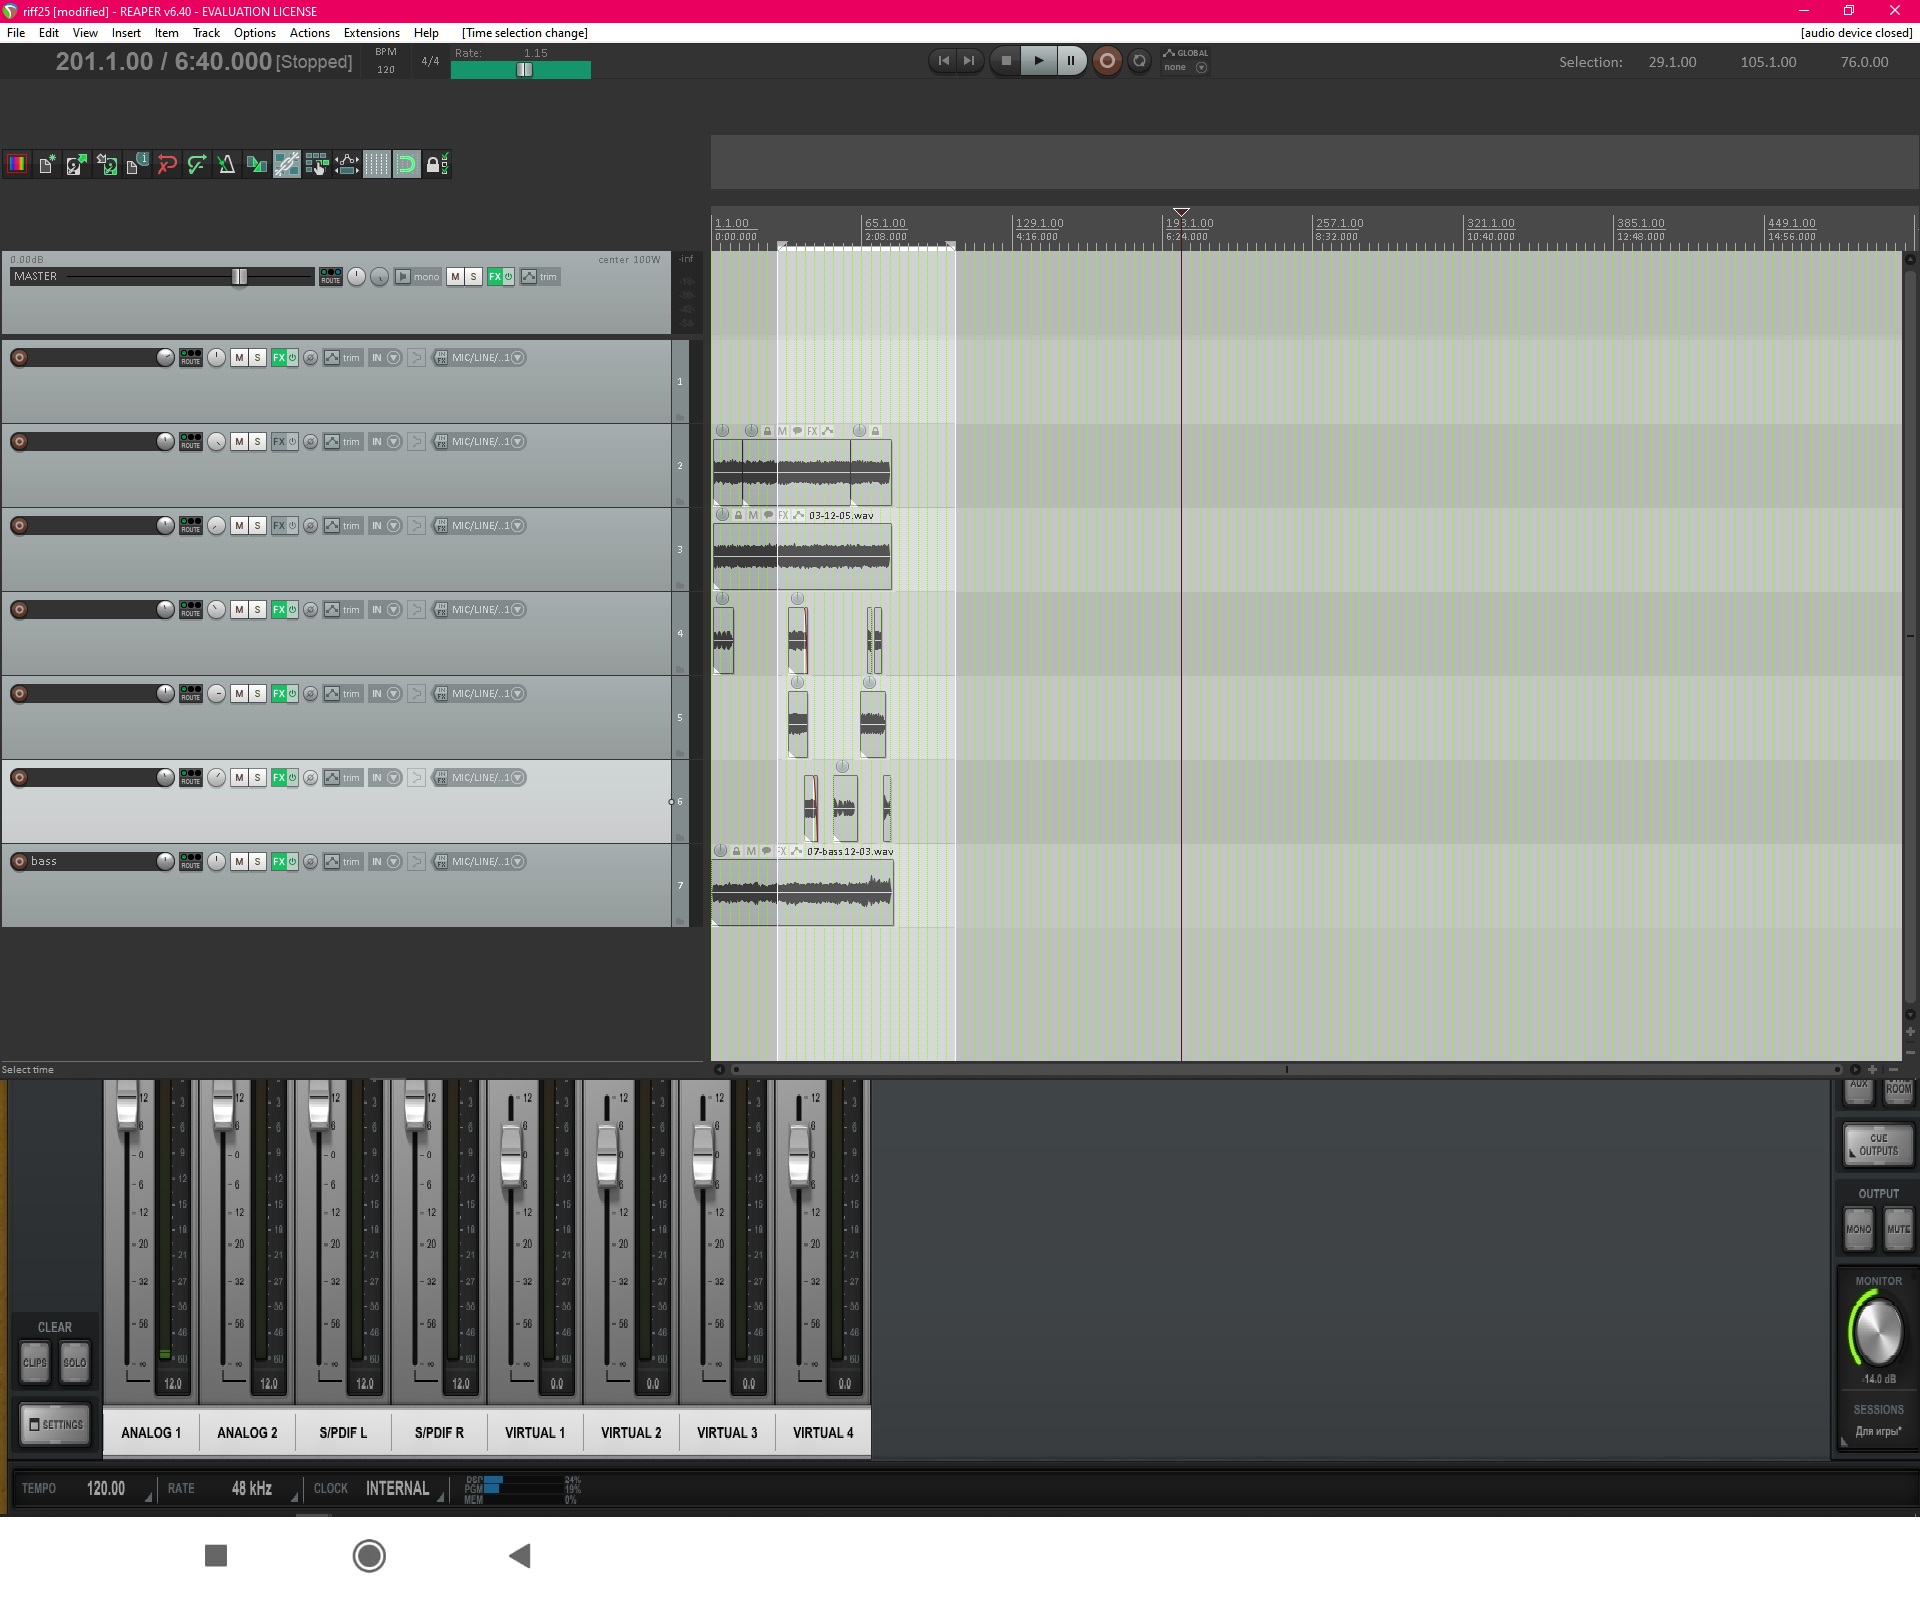Image resolution: width=1920 pixels, height=1600 pixels.
Task: Open GLOBAL automation override dropdown
Action: tap(1201, 68)
